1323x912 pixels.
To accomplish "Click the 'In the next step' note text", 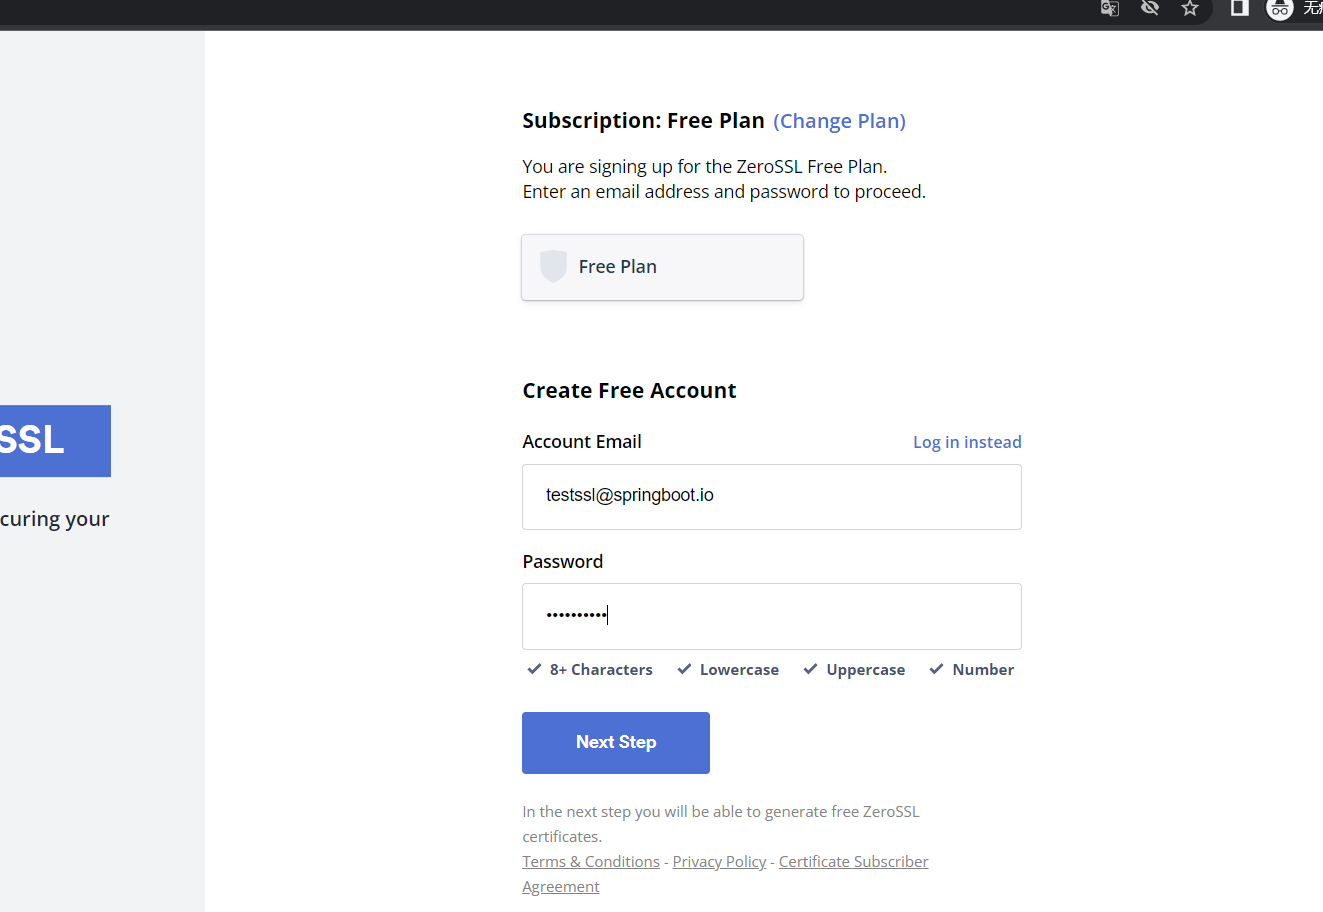I will tap(721, 824).
